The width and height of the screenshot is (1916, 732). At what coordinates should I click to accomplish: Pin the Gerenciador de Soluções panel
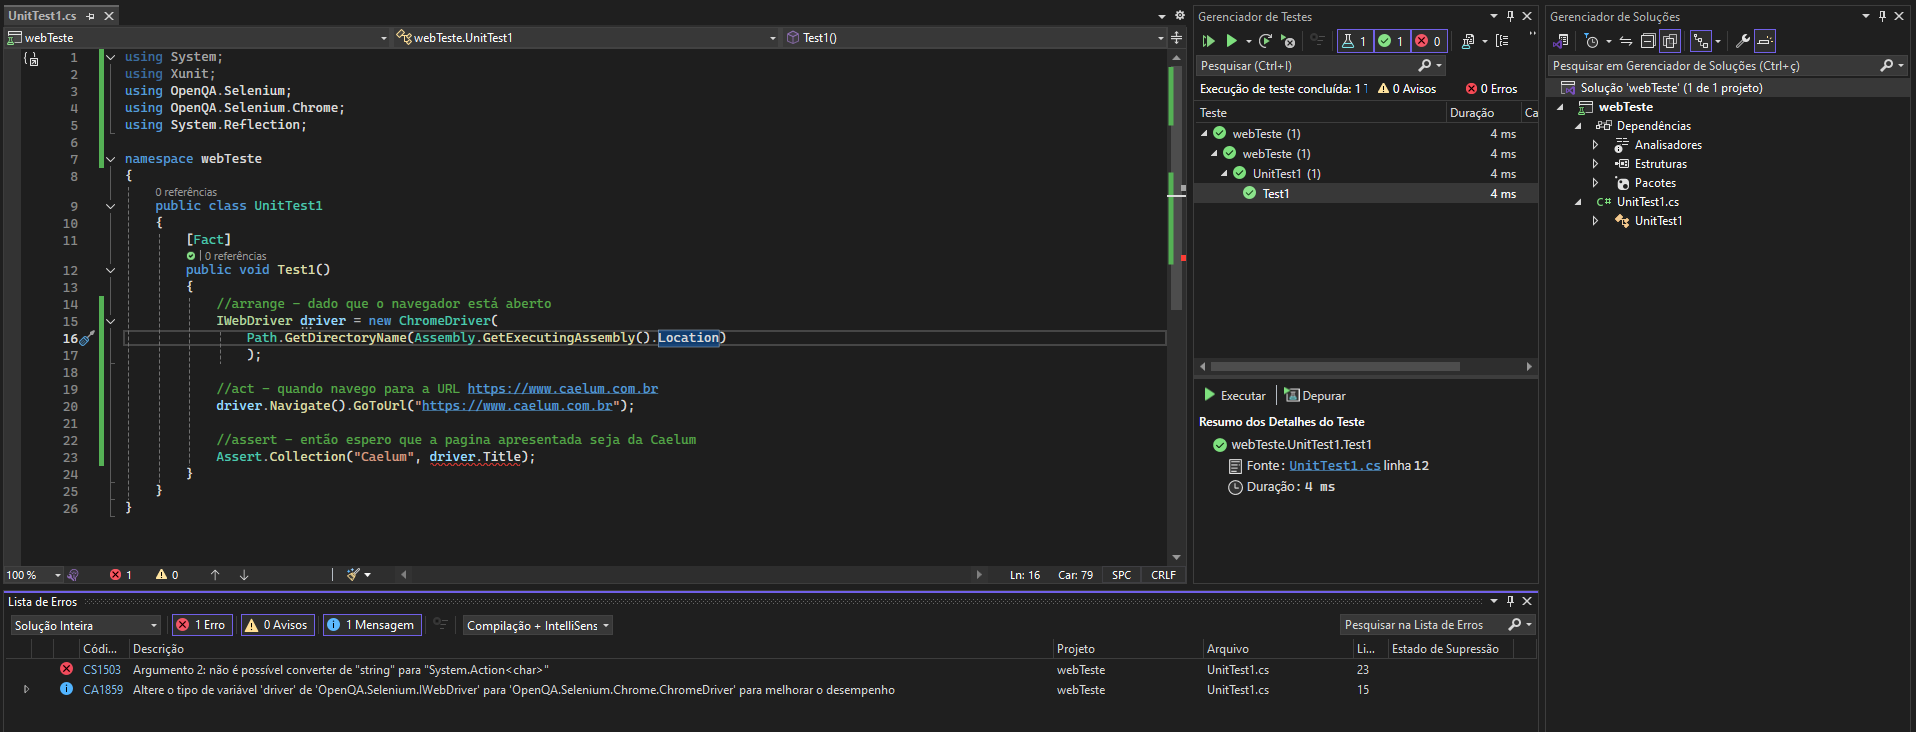pyautogui.click(x=1882, y=16)
